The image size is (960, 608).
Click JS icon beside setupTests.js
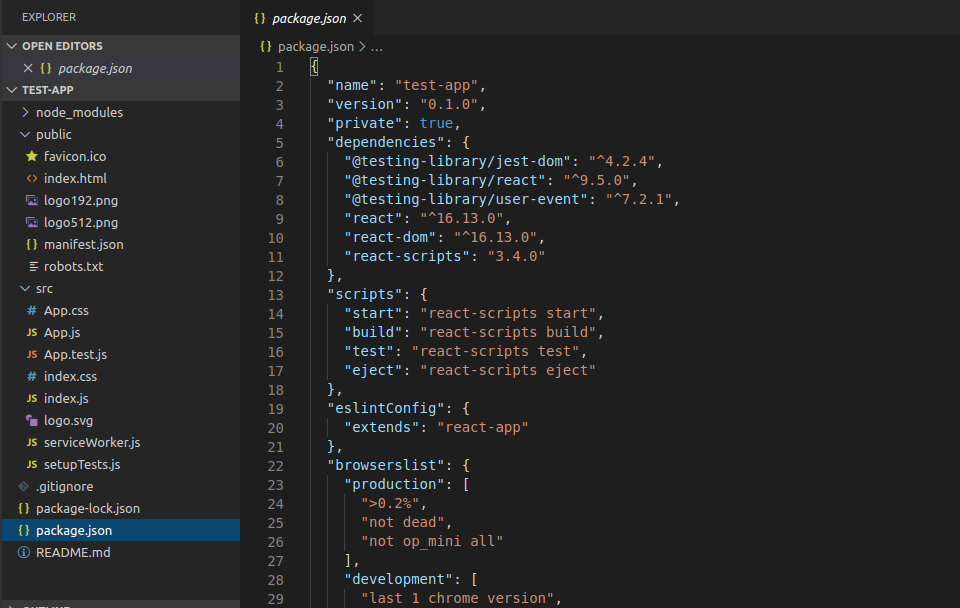(32, 465)
